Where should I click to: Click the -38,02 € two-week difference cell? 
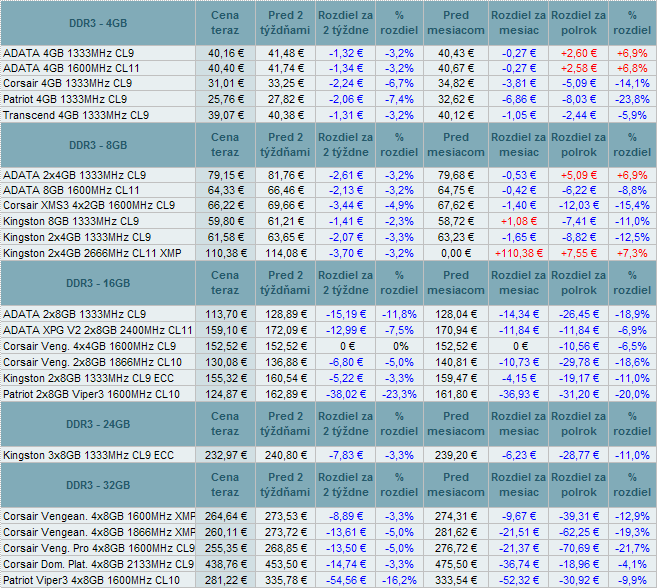pos(346,394)
